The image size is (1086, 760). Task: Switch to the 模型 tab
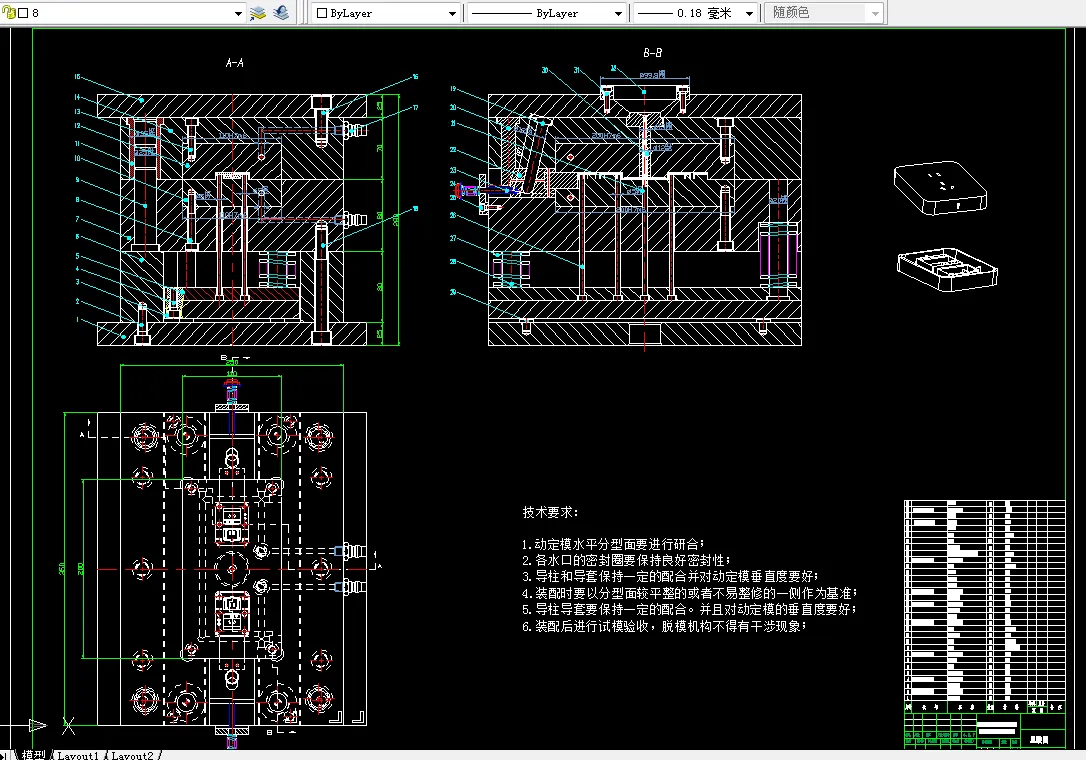33,754
